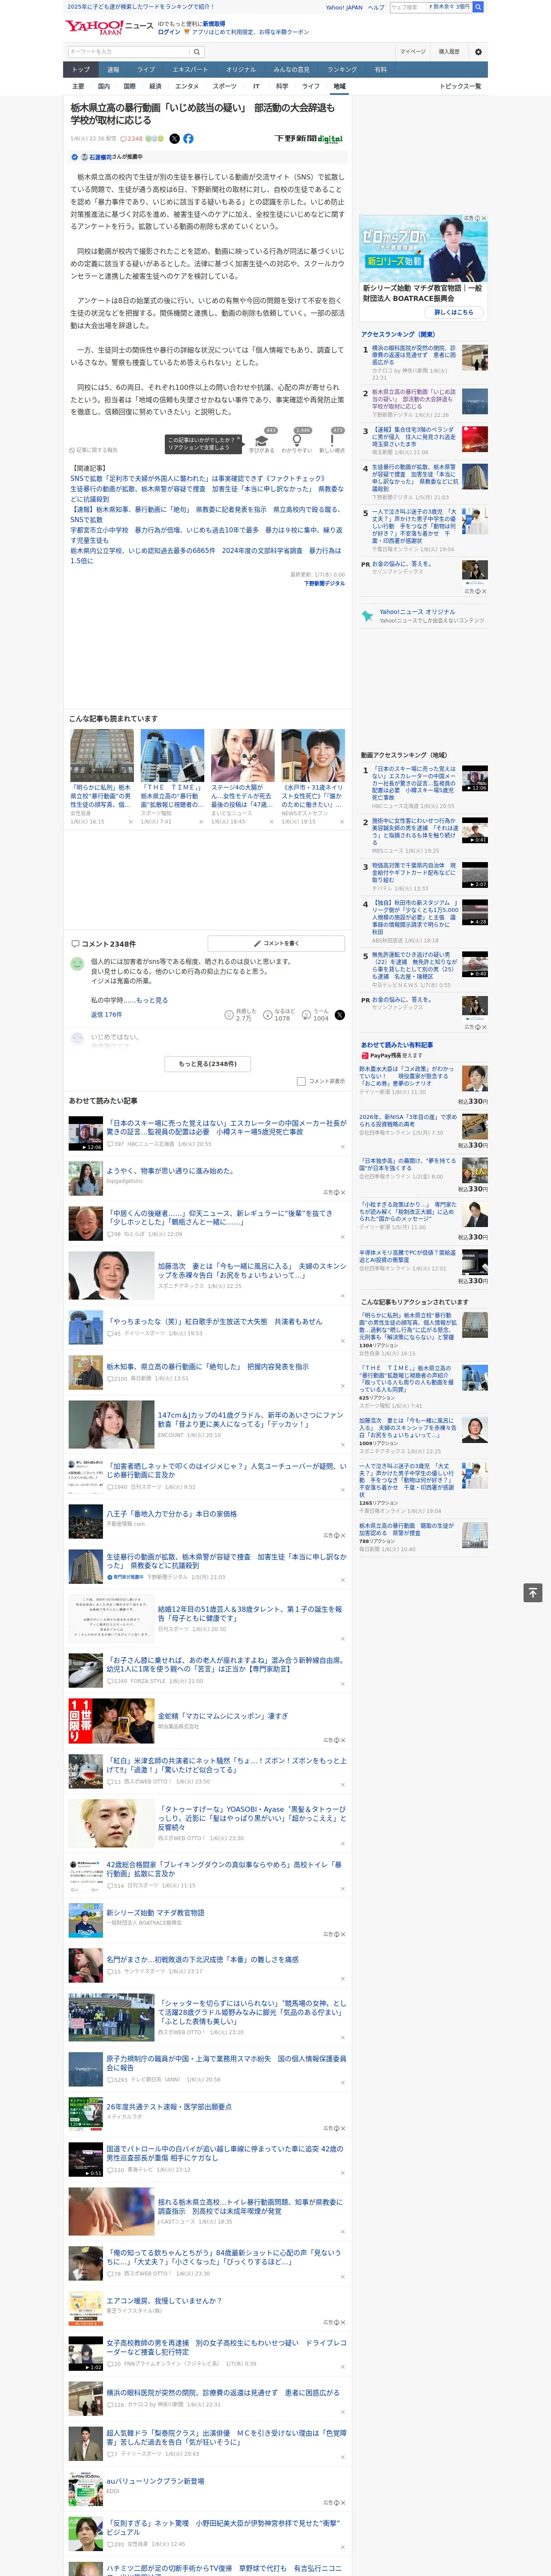Image resolution: width=551 pixels, height=2576 pixels.
Task: Open the 有料 navigation tab
Action: coord(380,70)
